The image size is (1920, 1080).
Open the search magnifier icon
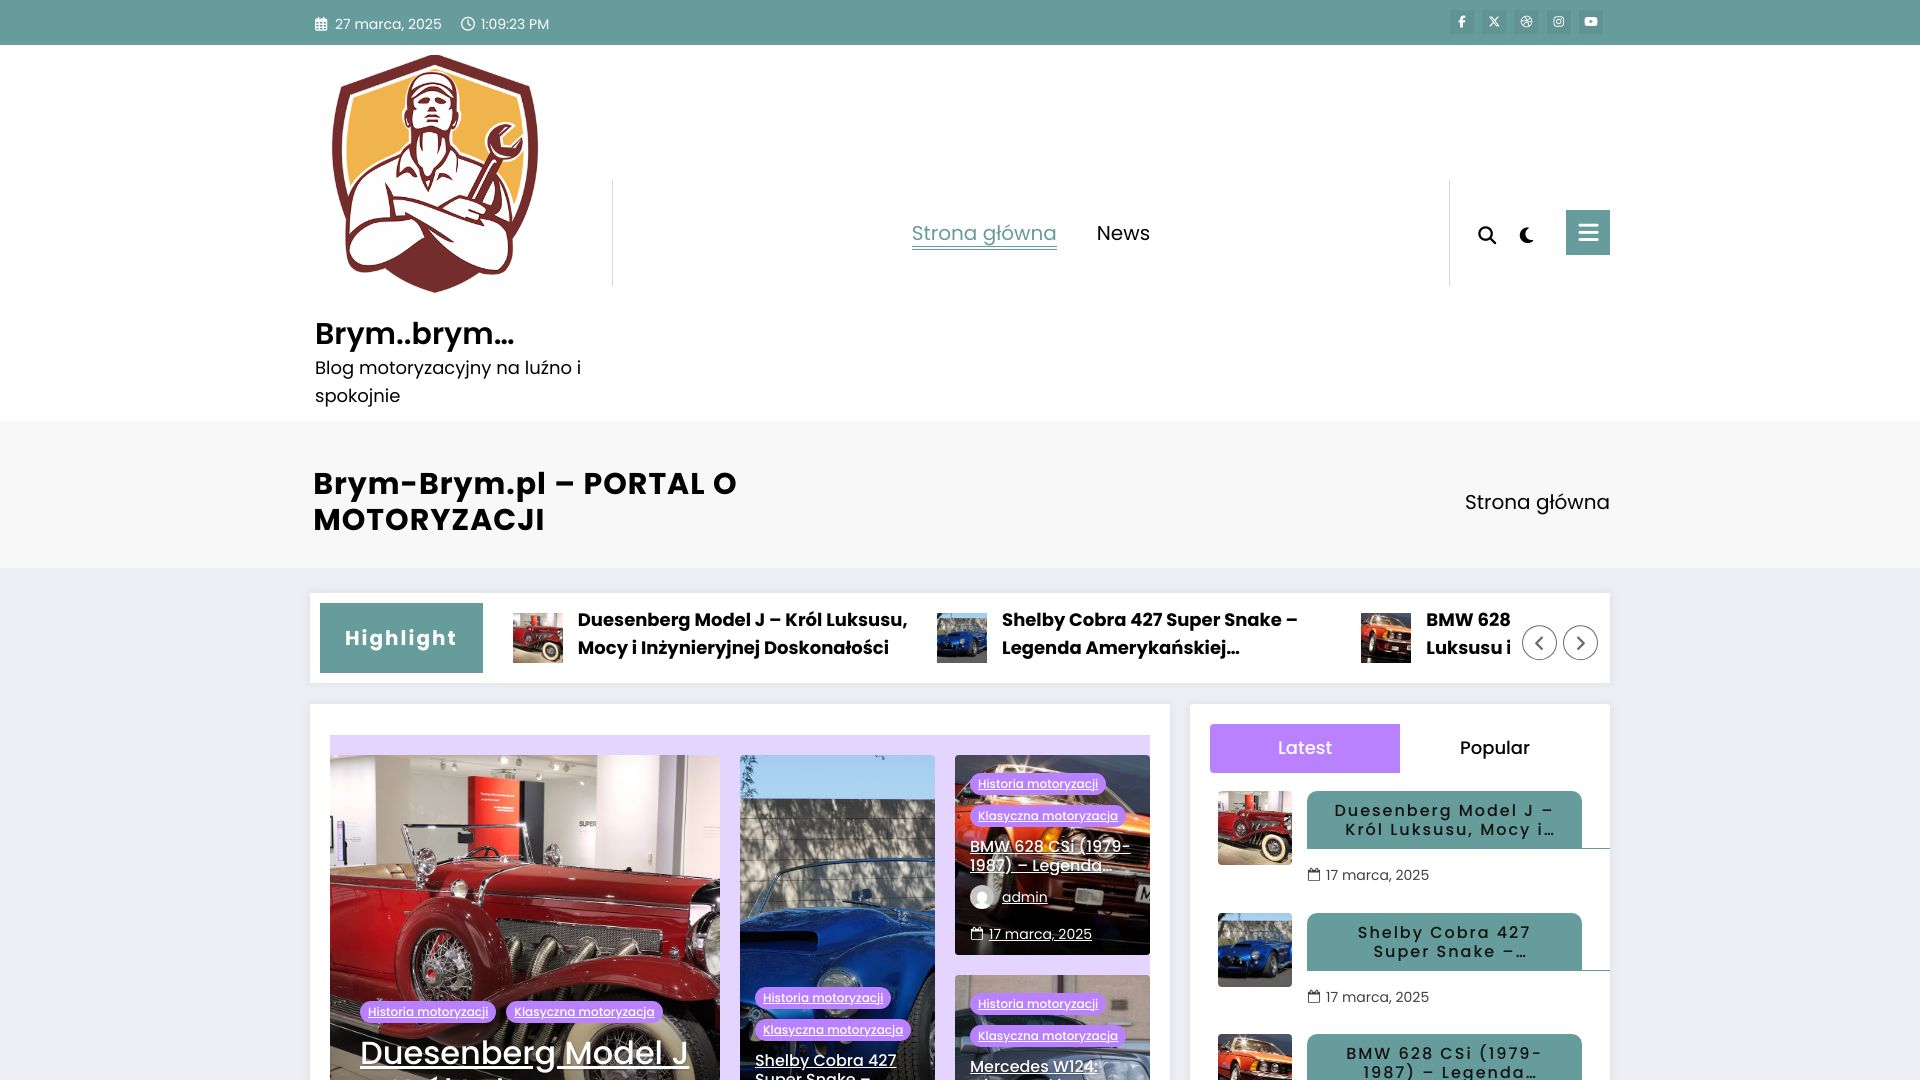[x=1487, y=235]
